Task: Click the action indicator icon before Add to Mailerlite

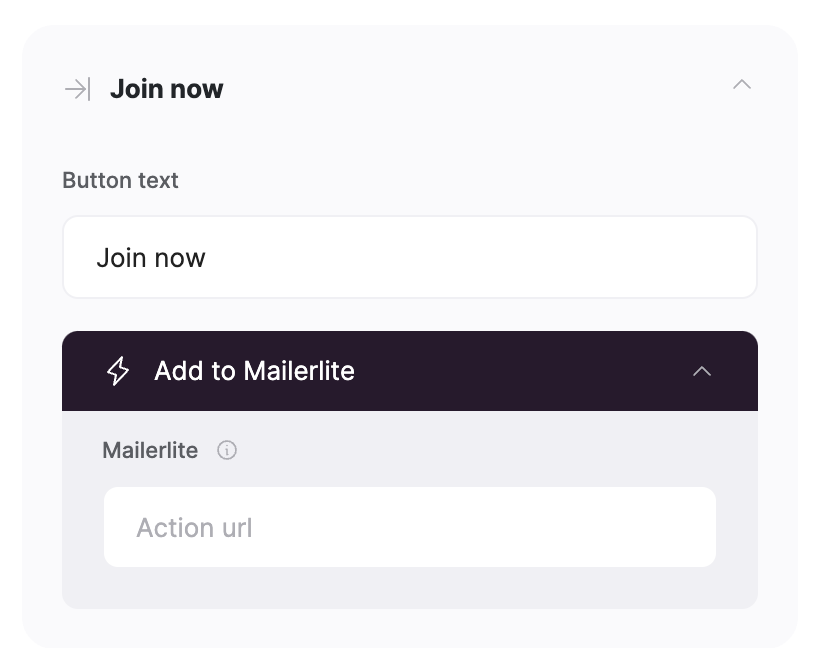Action: pos(119,371)
